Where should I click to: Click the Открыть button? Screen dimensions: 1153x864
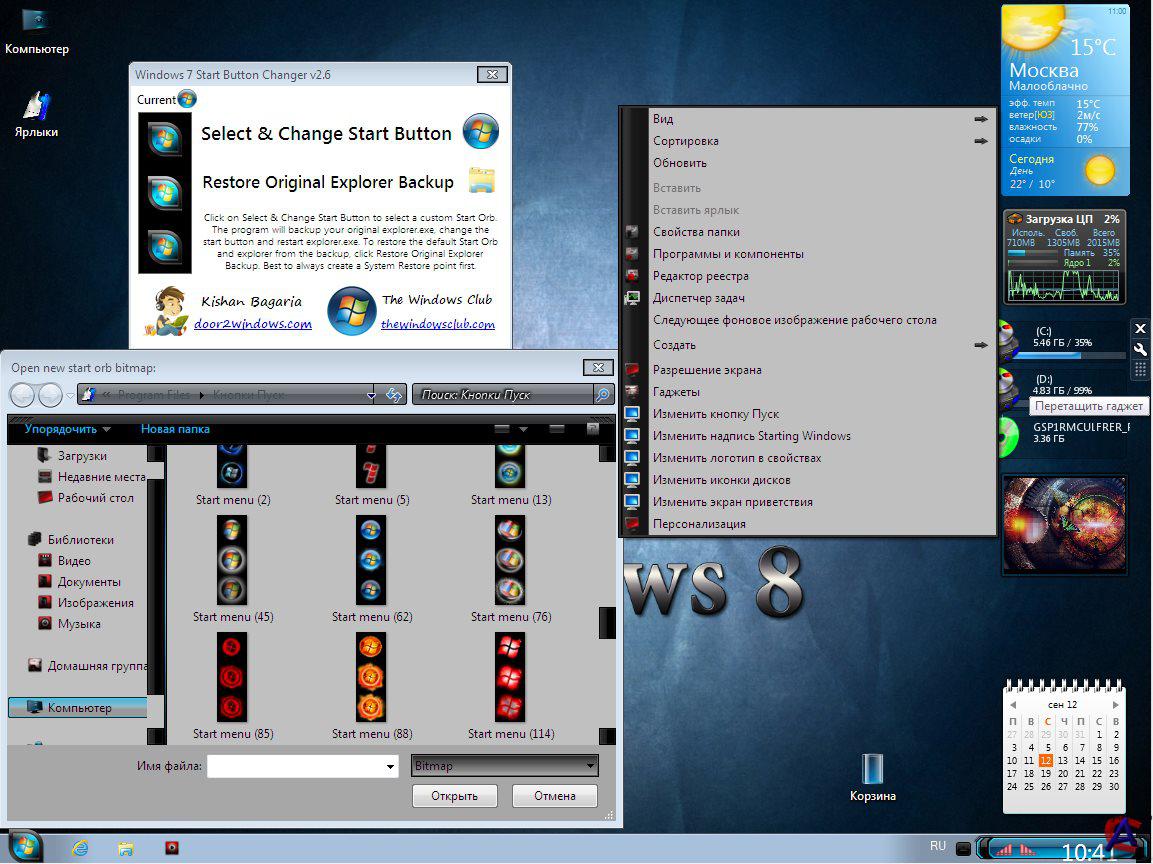pyautogui.click(x=454, y=796)
